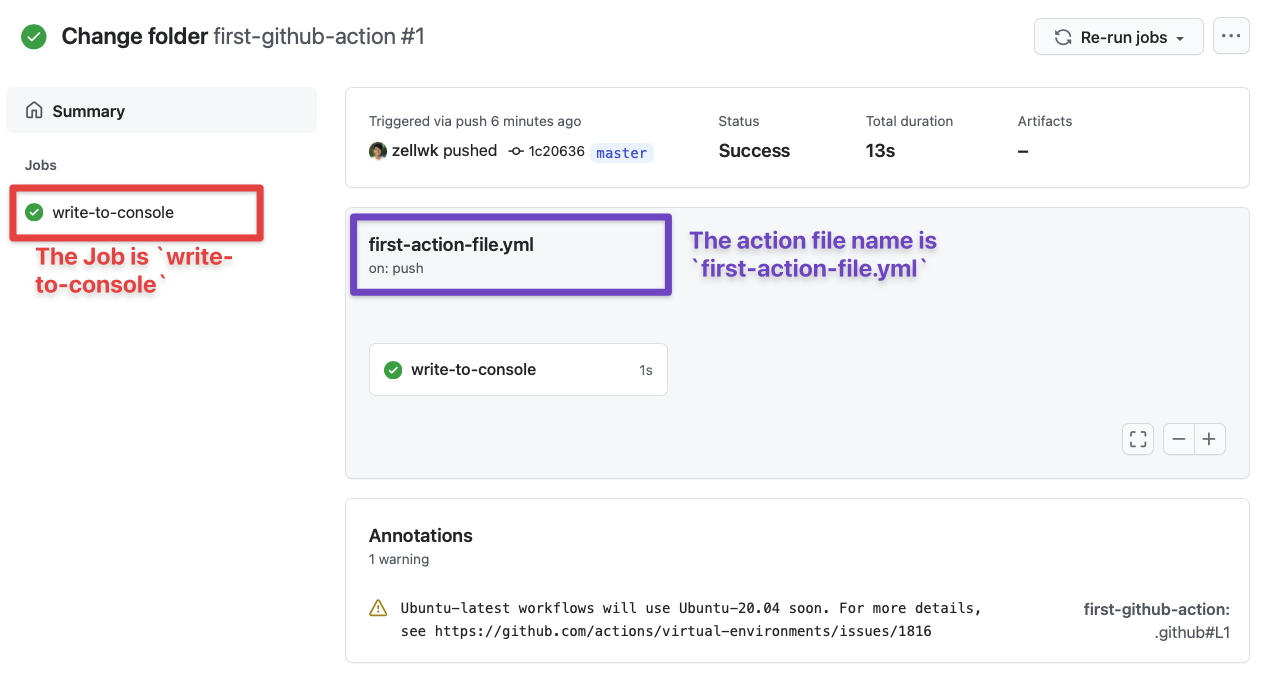Click the Re-run jobs button
The image size is (1264, 677).
tap(1108, 36)
